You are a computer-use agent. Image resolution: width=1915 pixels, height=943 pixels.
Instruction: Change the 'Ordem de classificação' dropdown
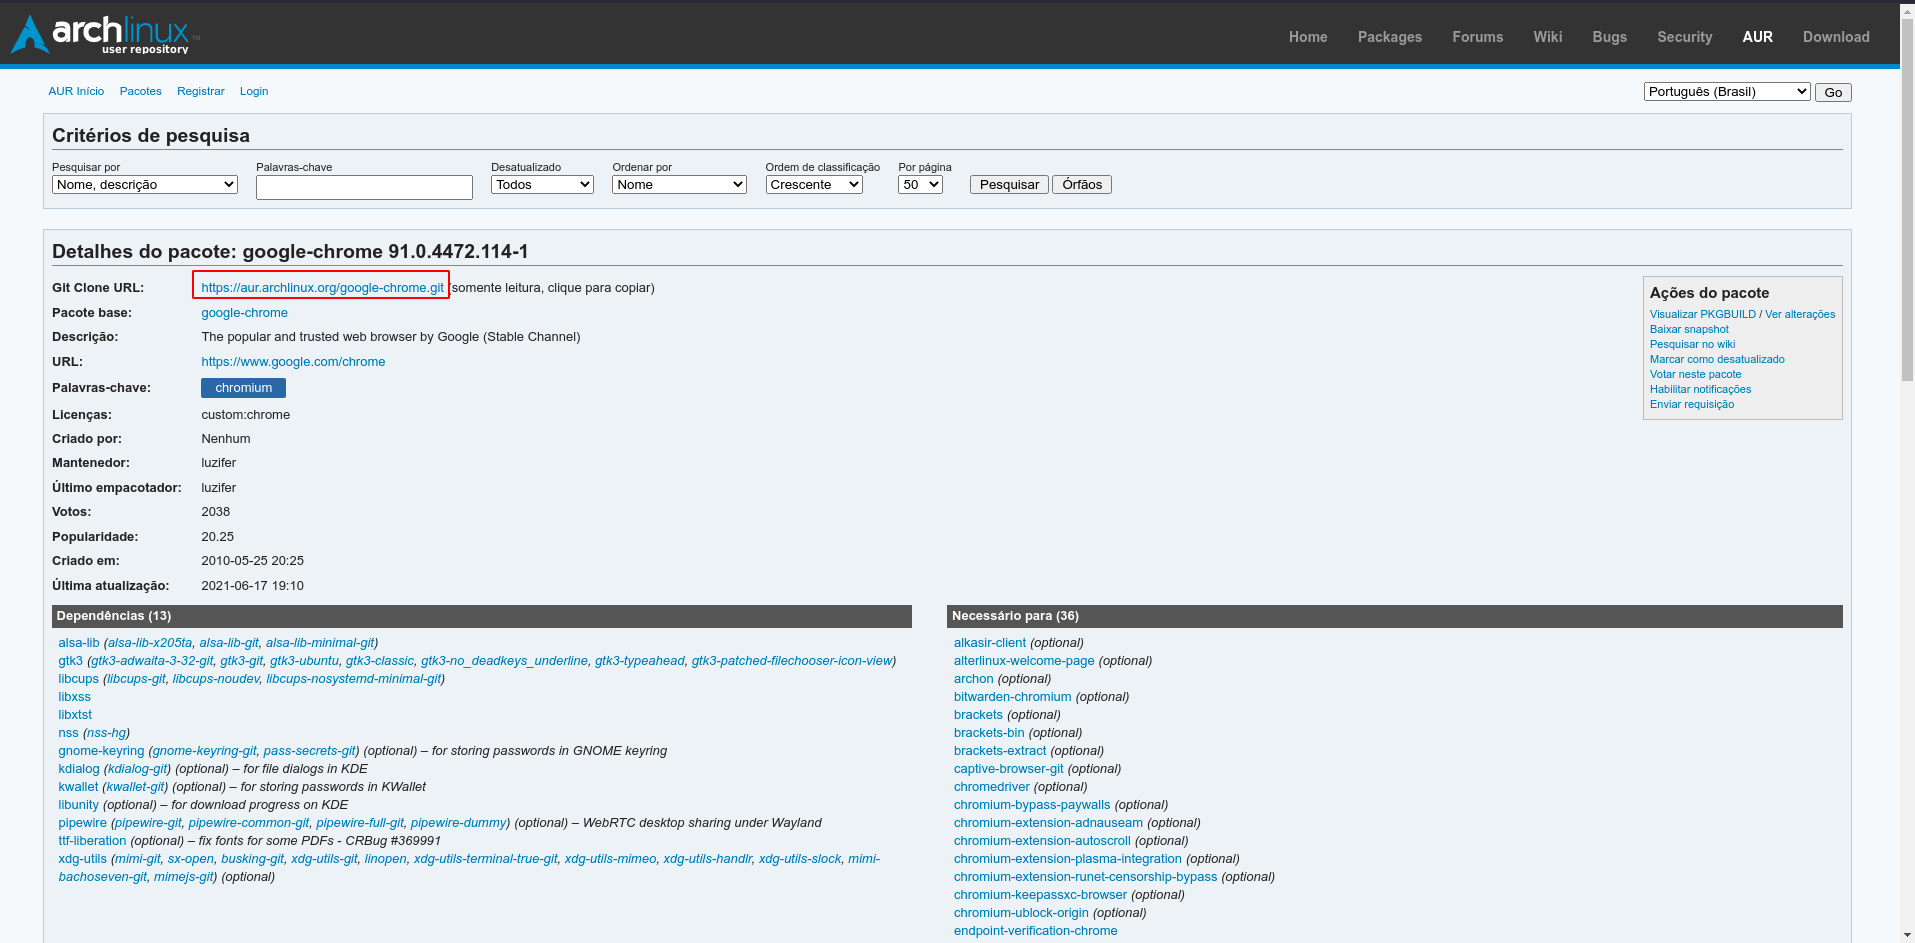tap(814, 185)
